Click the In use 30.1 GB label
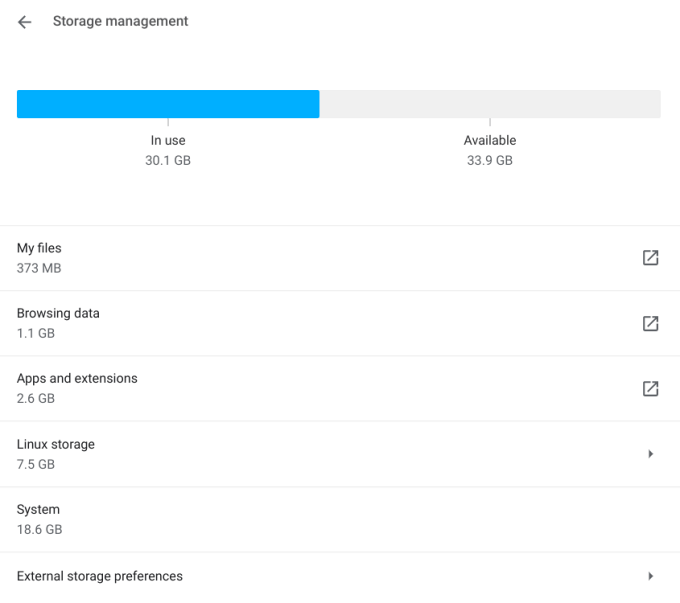The height and width of the screenshot is (603, 680). [x=168, y=150]
